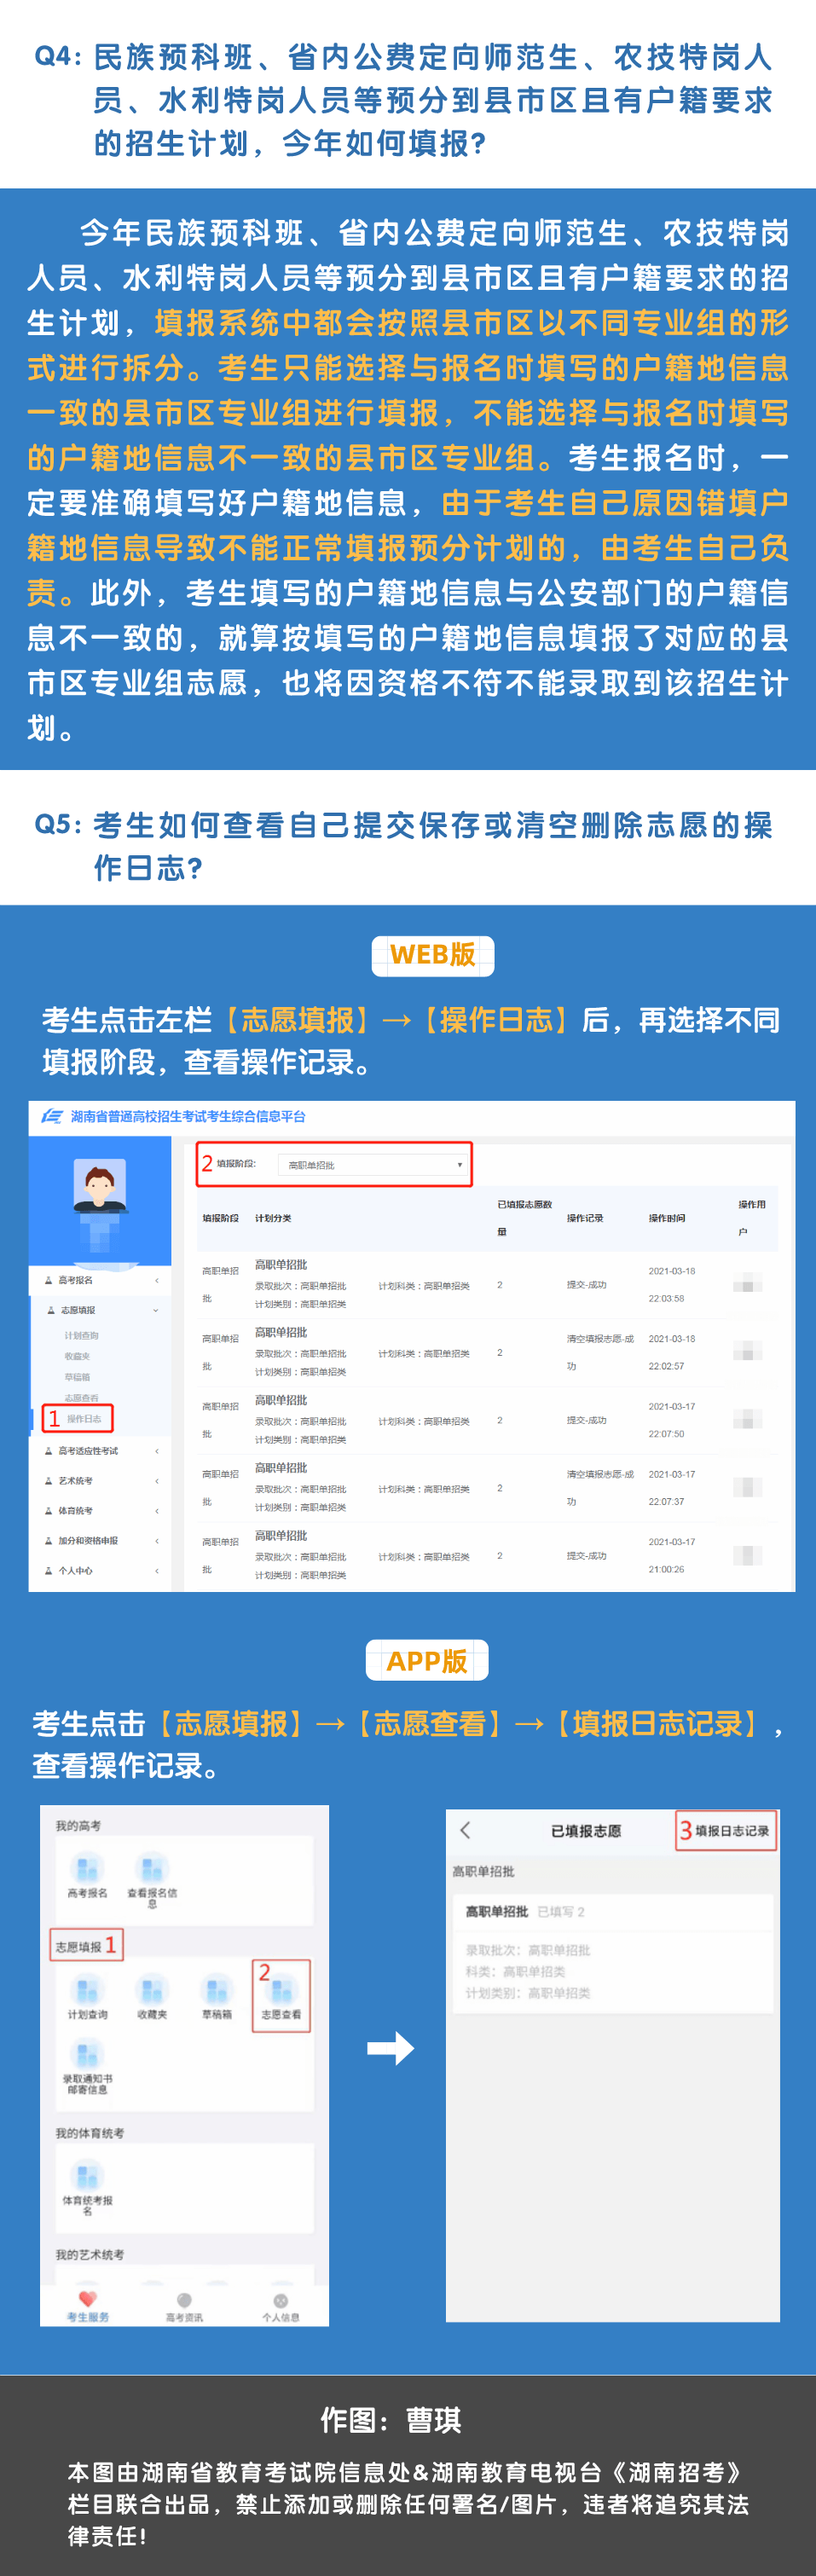
Task: Click the 计划分类 column header
Action: pyautogui.click(x=273, y=1218)
